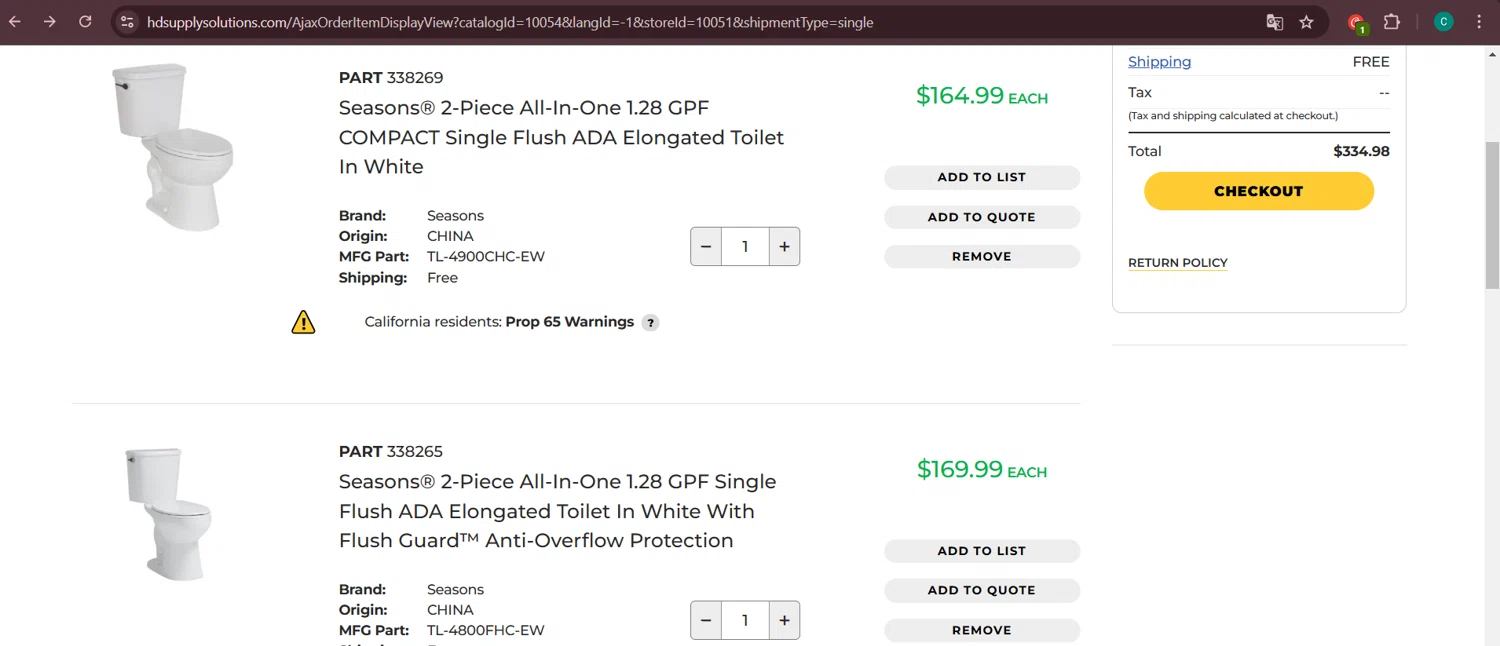
Task: Remove part 338269 from cart
Action: coord(982,256)
